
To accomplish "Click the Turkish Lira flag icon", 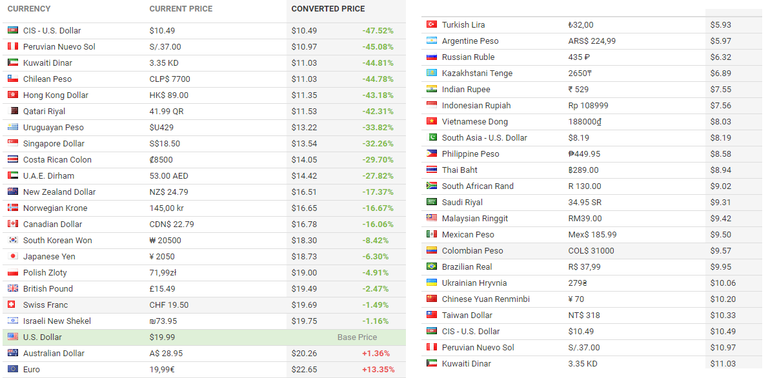I will click(432, 24).
